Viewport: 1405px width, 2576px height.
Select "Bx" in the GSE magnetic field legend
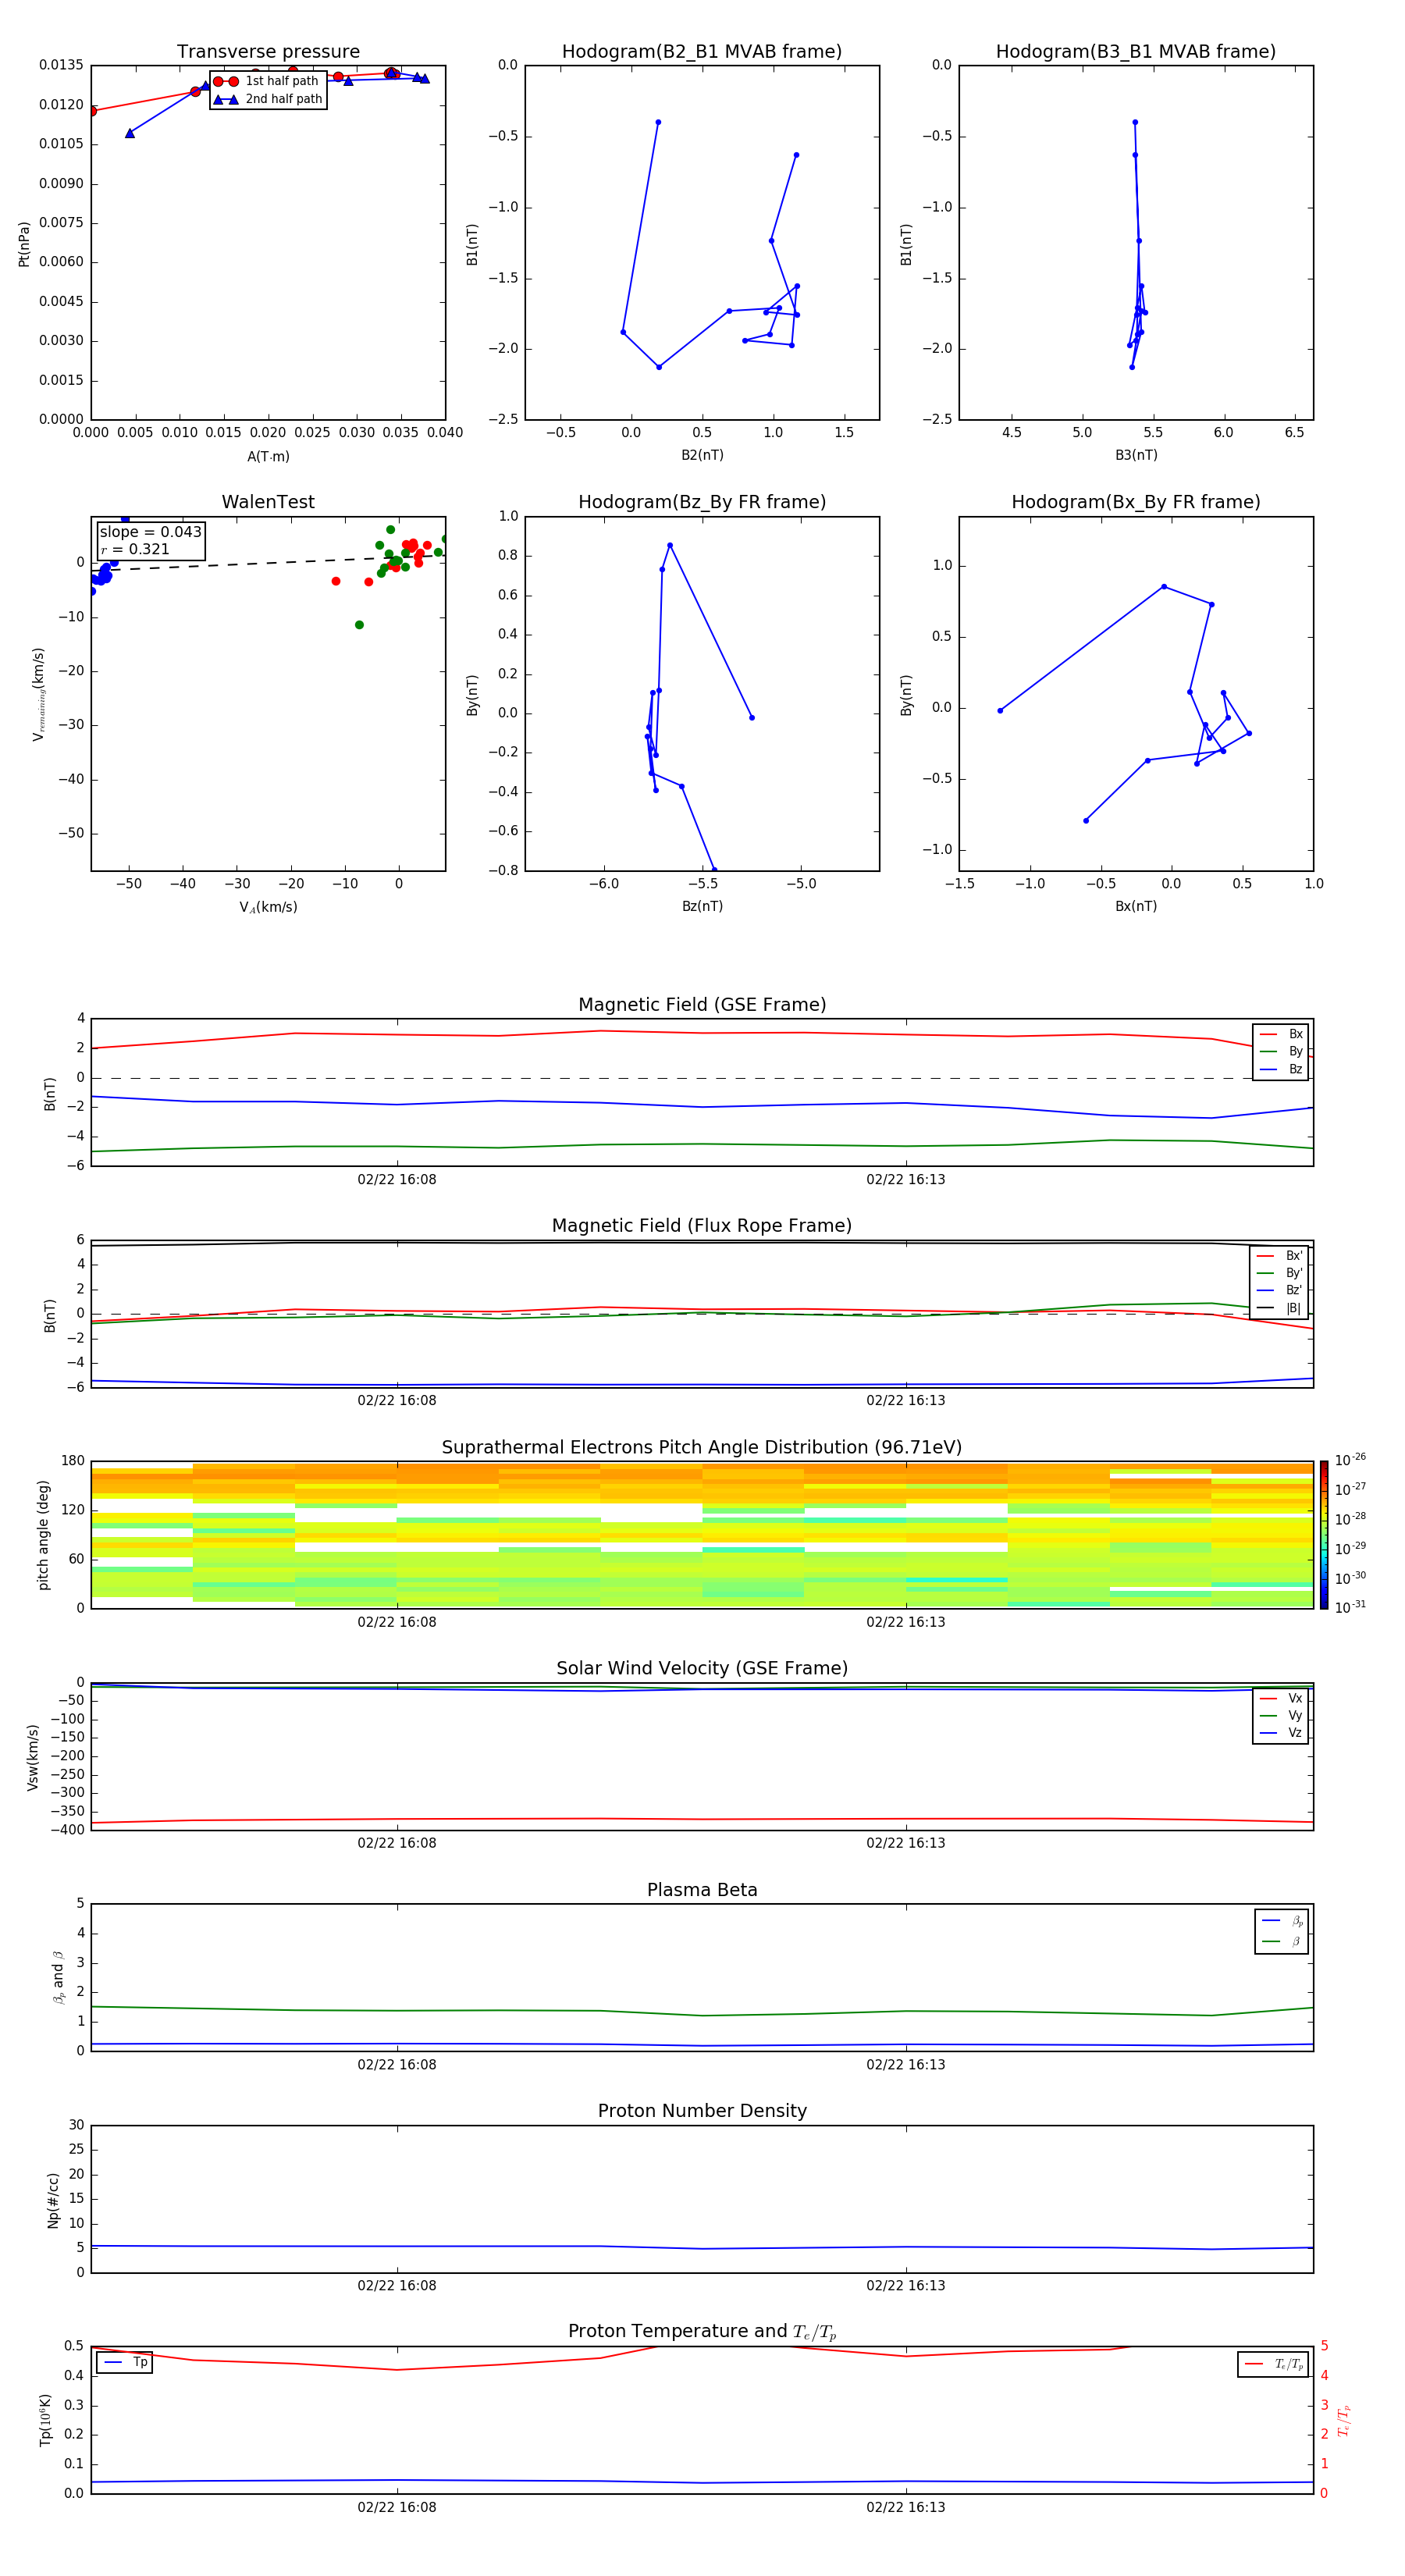pyautogui.click(x=1281, y=1034)
